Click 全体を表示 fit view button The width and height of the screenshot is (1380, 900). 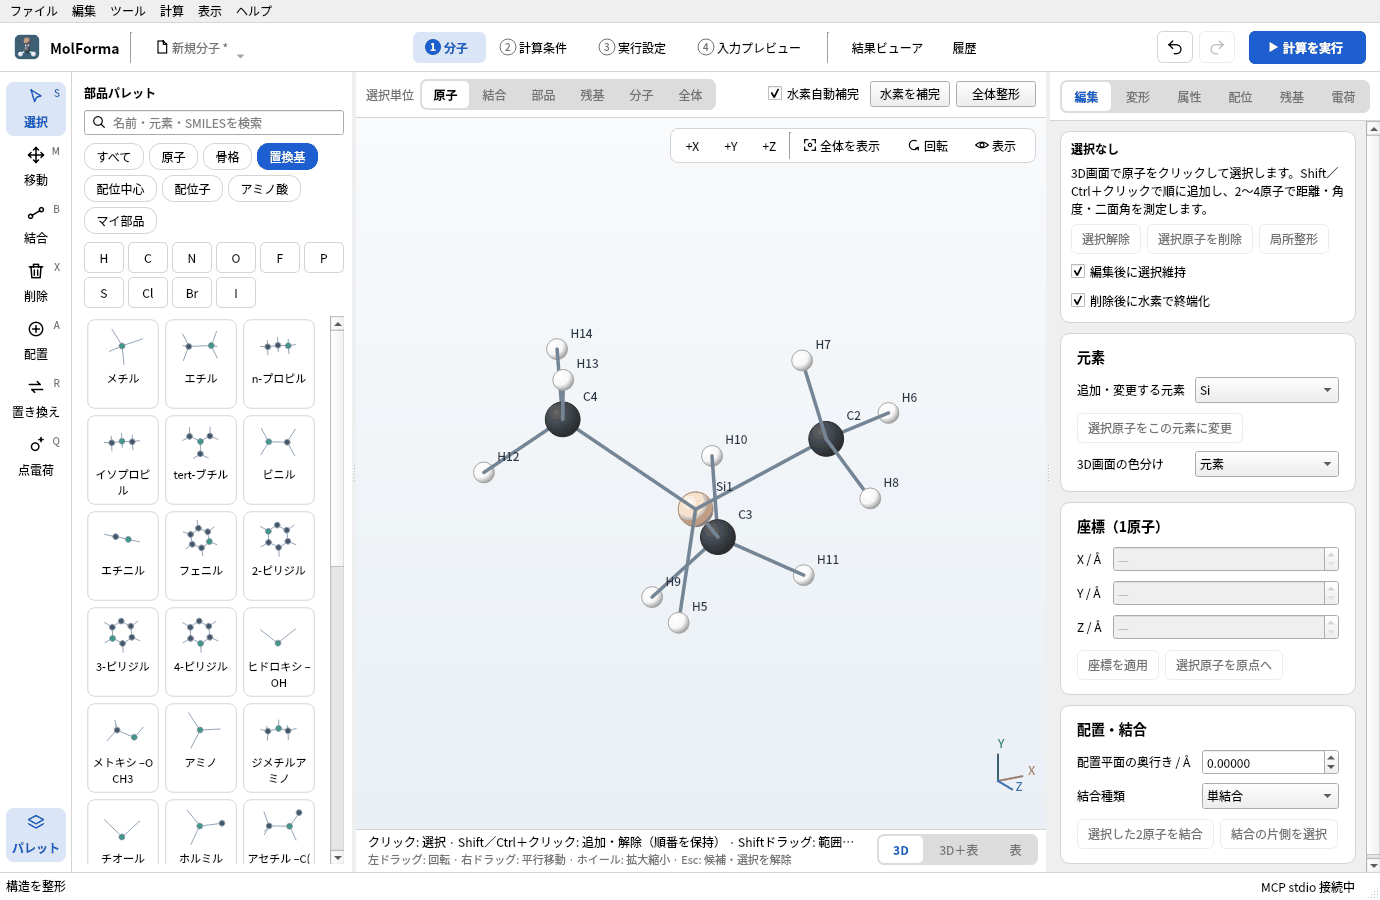(x=842, y=146)
